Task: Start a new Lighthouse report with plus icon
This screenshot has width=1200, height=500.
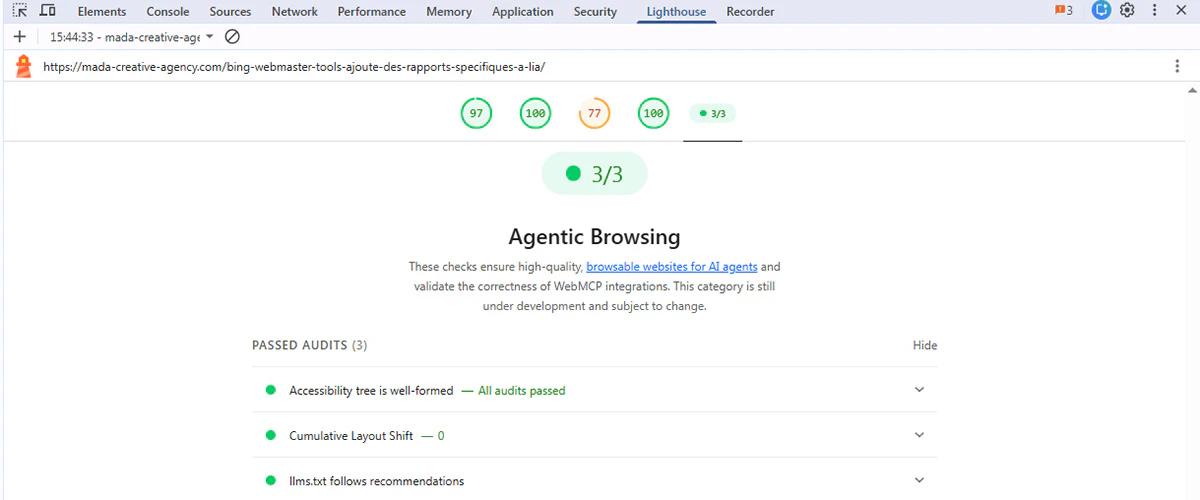Action: point(20,37)
